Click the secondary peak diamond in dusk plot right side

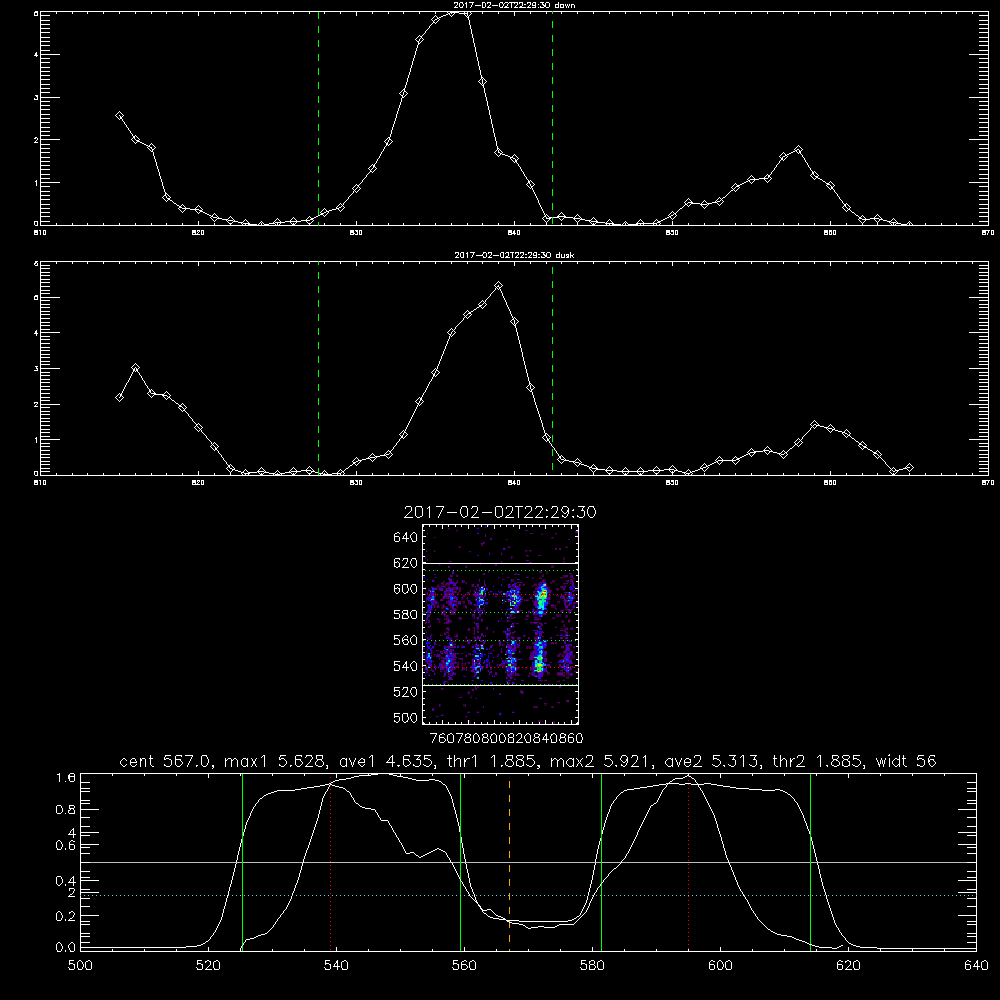814,425
